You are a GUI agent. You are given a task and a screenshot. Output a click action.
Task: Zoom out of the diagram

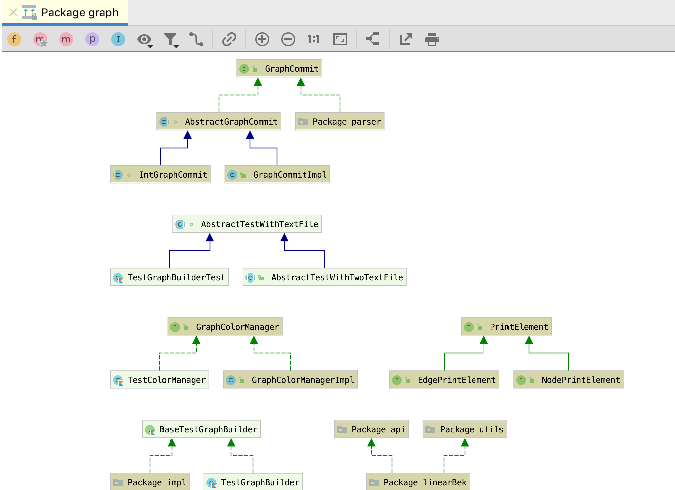click(288, 40)
